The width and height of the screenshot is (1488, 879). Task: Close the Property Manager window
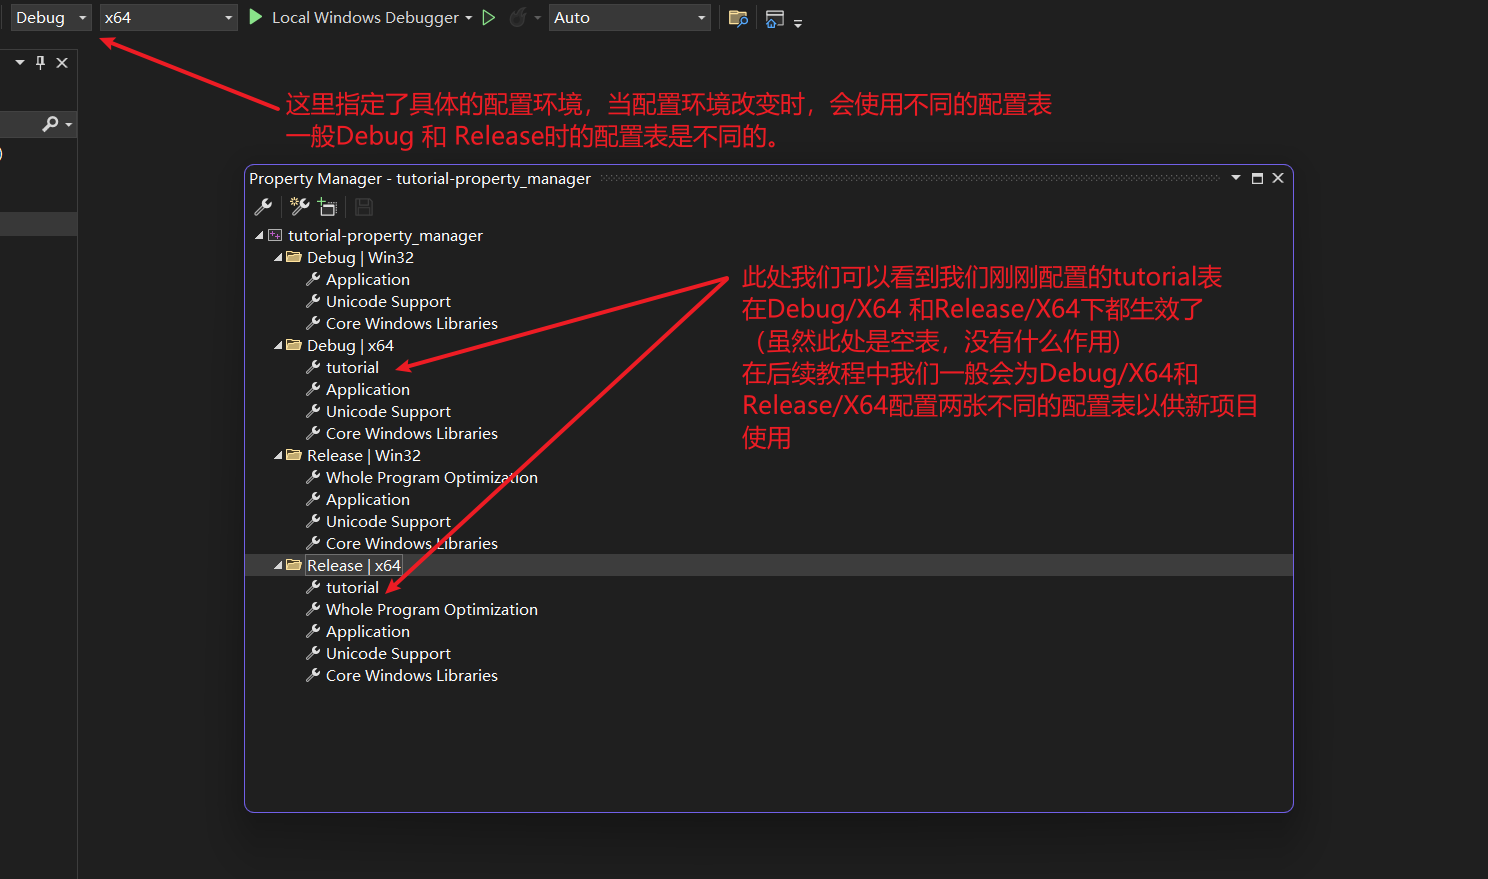coord(1278,178)
